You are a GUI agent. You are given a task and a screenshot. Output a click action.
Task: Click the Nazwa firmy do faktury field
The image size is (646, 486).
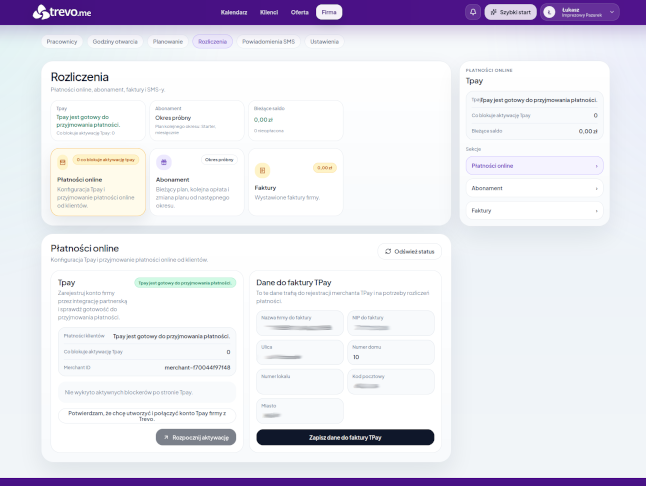pos(300,323)
